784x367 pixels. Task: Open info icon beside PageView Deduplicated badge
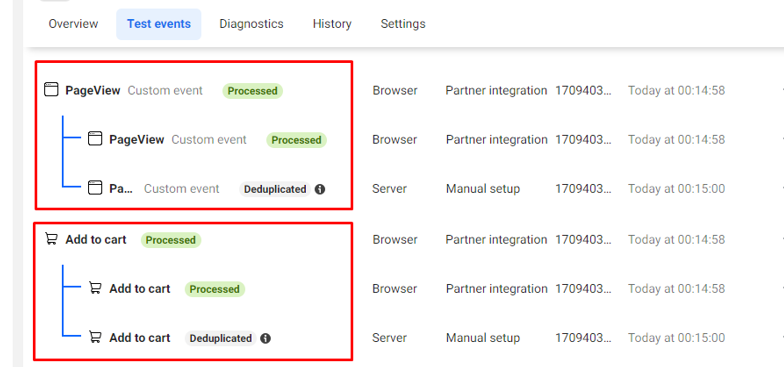(320, 189)
